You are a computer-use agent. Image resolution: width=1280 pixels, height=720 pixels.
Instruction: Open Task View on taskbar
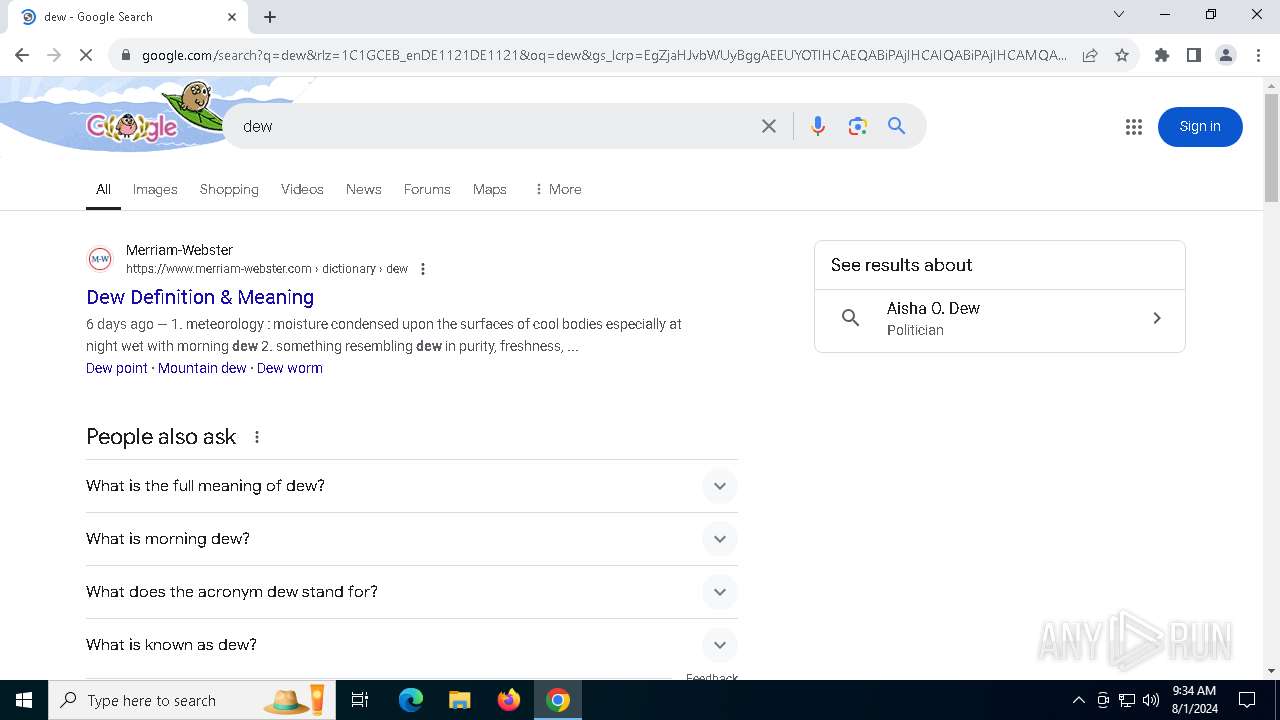click(x=360, y=700)
